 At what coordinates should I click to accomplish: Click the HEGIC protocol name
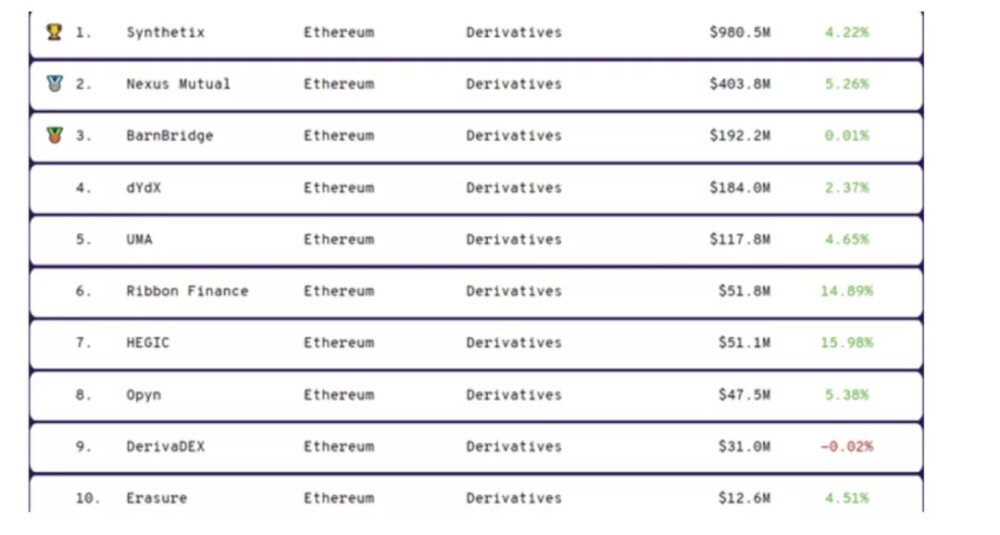coord(147,343)
